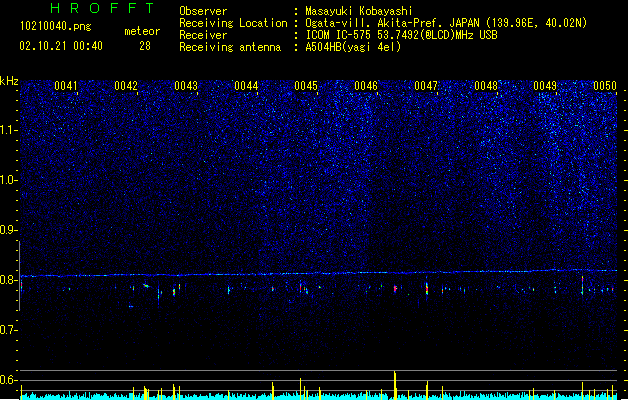The width and height of the screenshot is (629, 400).
Task: Click the 0049 time marker
Action: coord(545,86)
